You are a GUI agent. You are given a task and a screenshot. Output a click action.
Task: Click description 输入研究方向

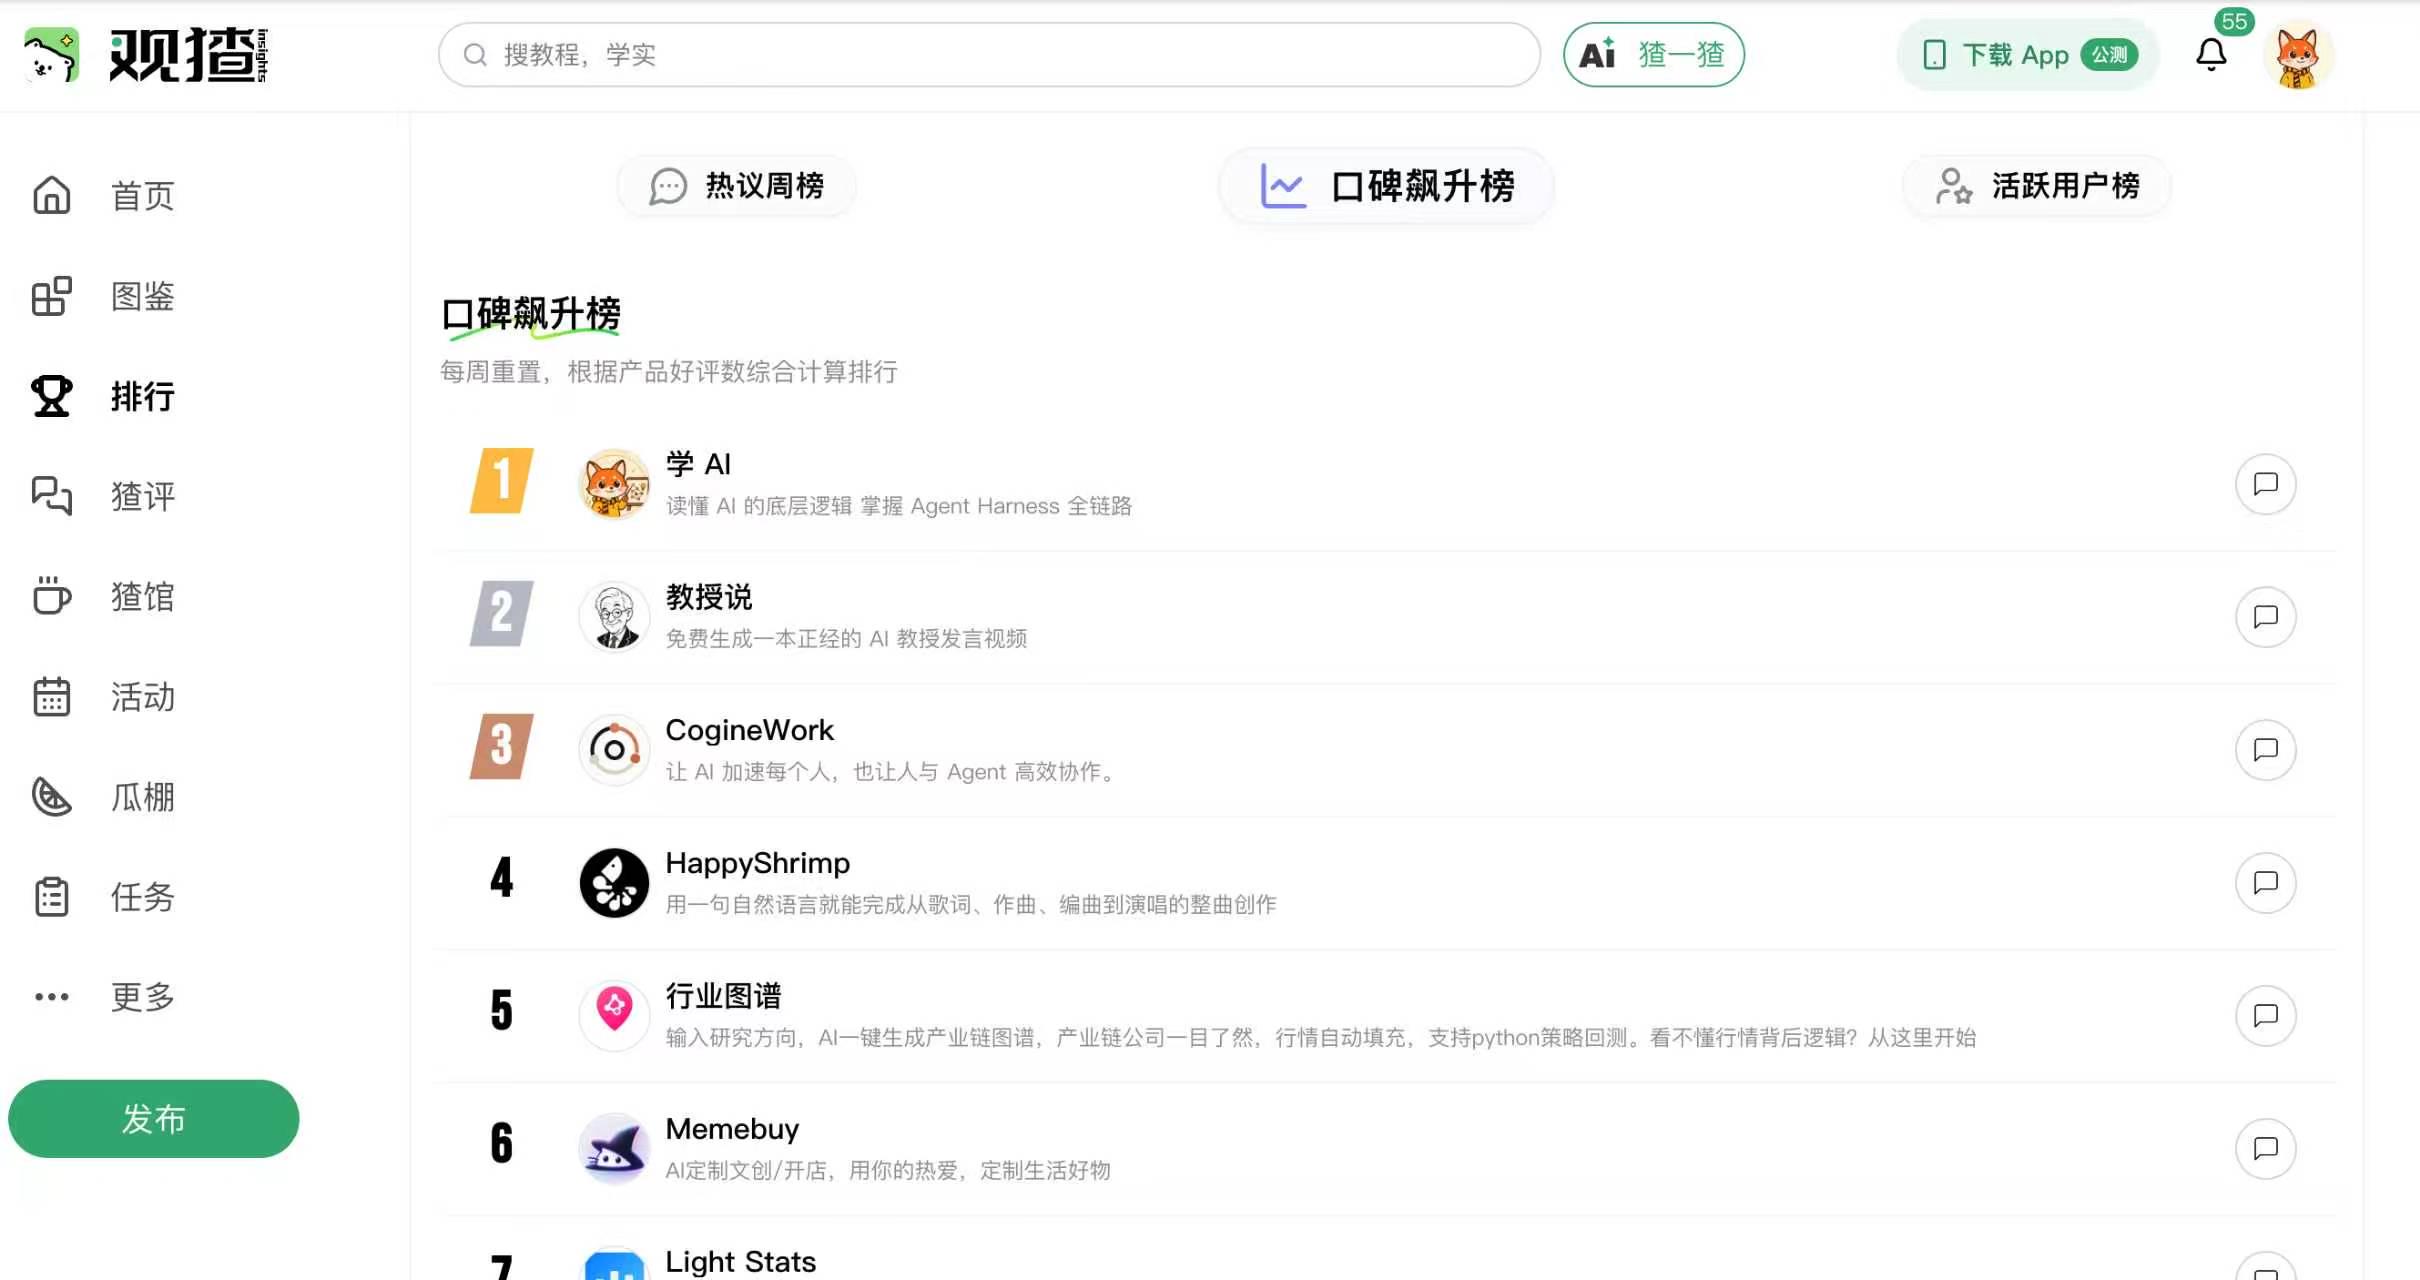click(x=1321, y=1038)
